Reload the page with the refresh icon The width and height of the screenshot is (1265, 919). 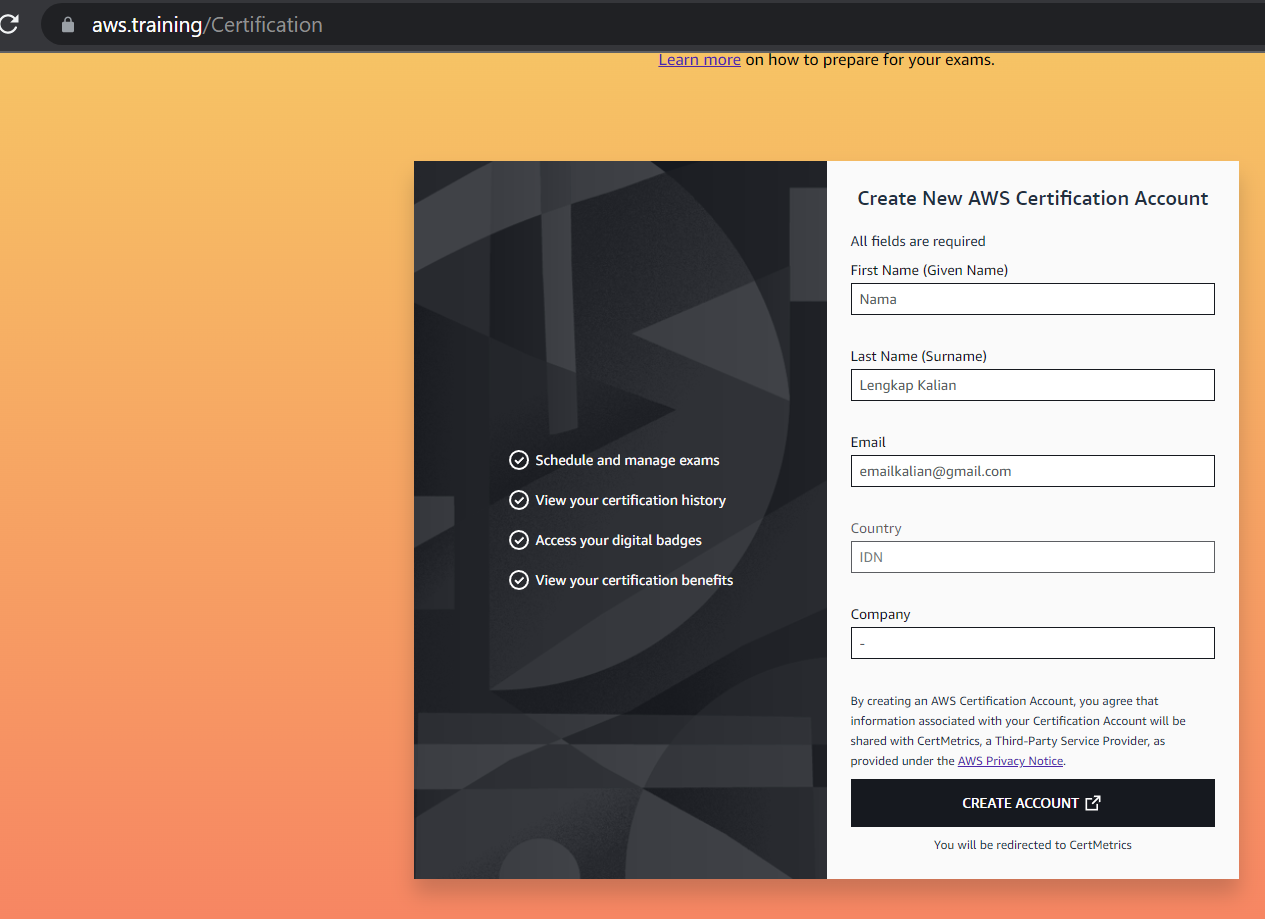coord(8,25)
